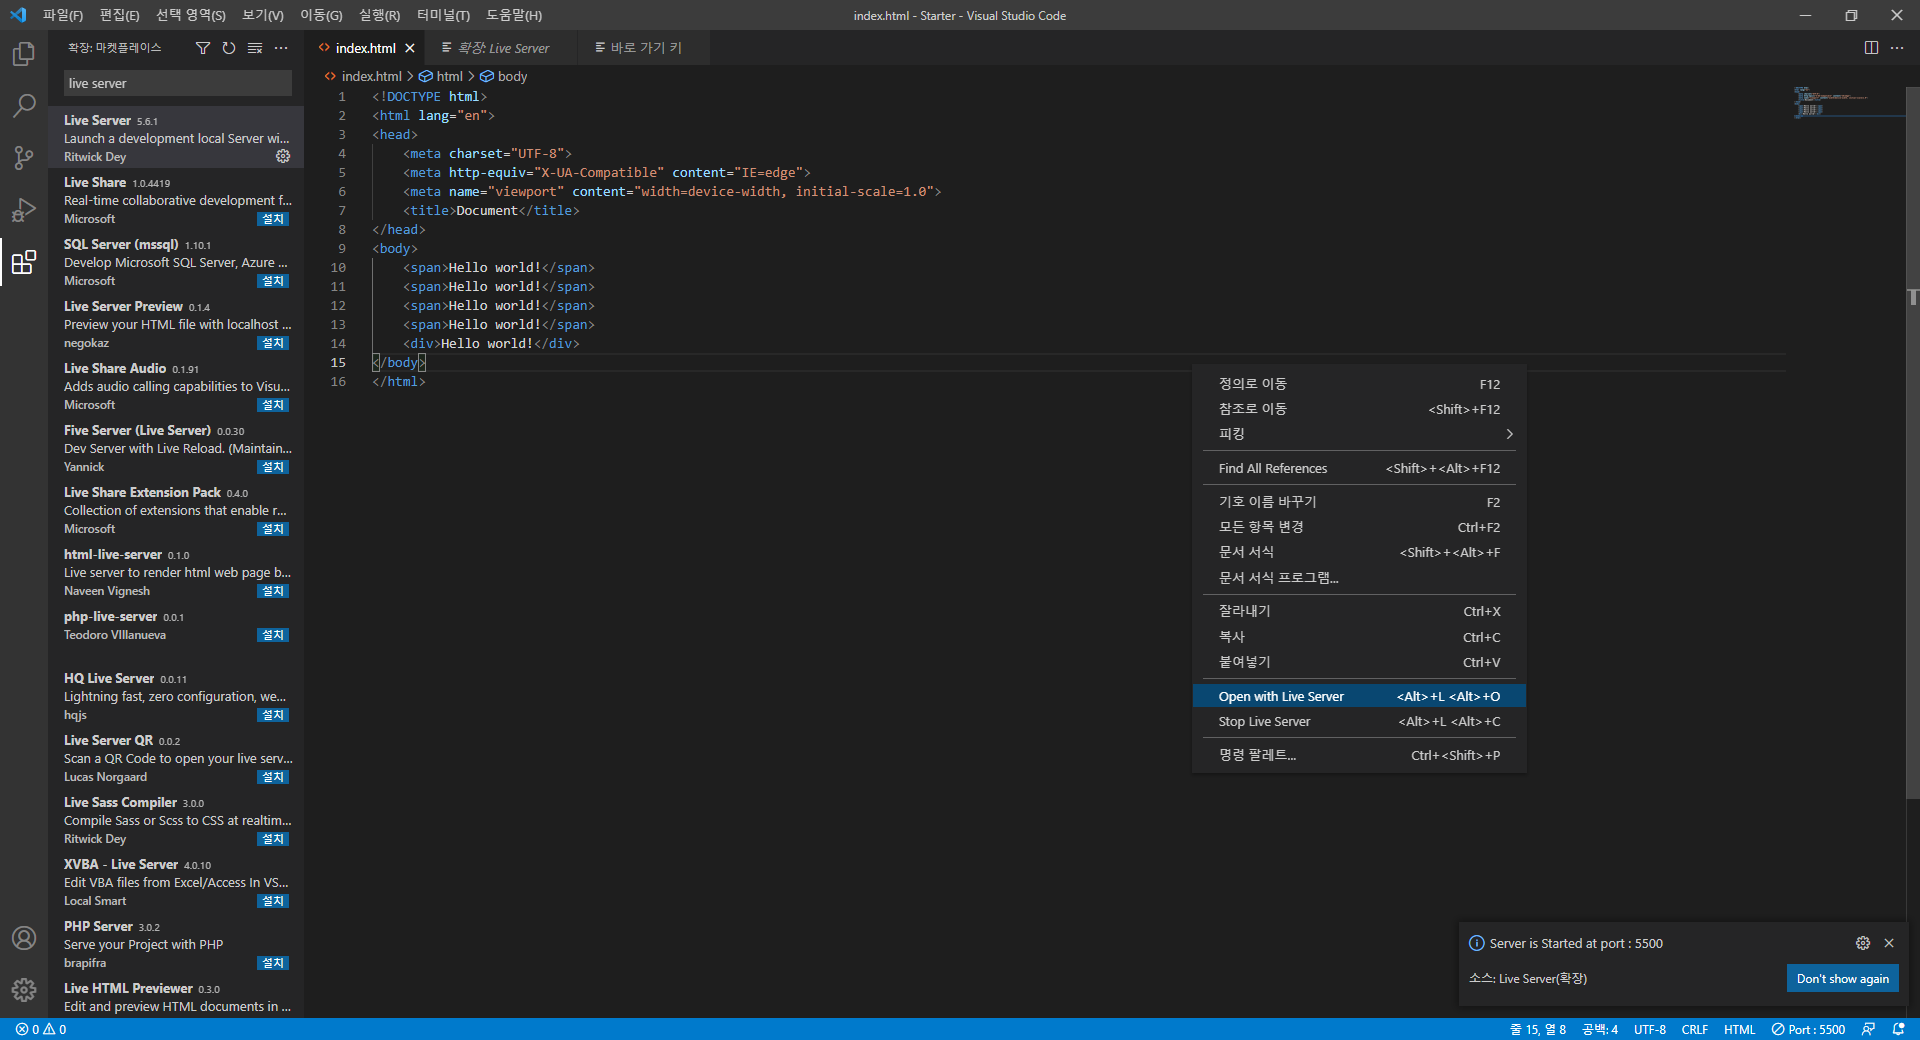Open the Search view in activity bar
Viewport: 1920px width, 1040px height.
click(24, 105)
